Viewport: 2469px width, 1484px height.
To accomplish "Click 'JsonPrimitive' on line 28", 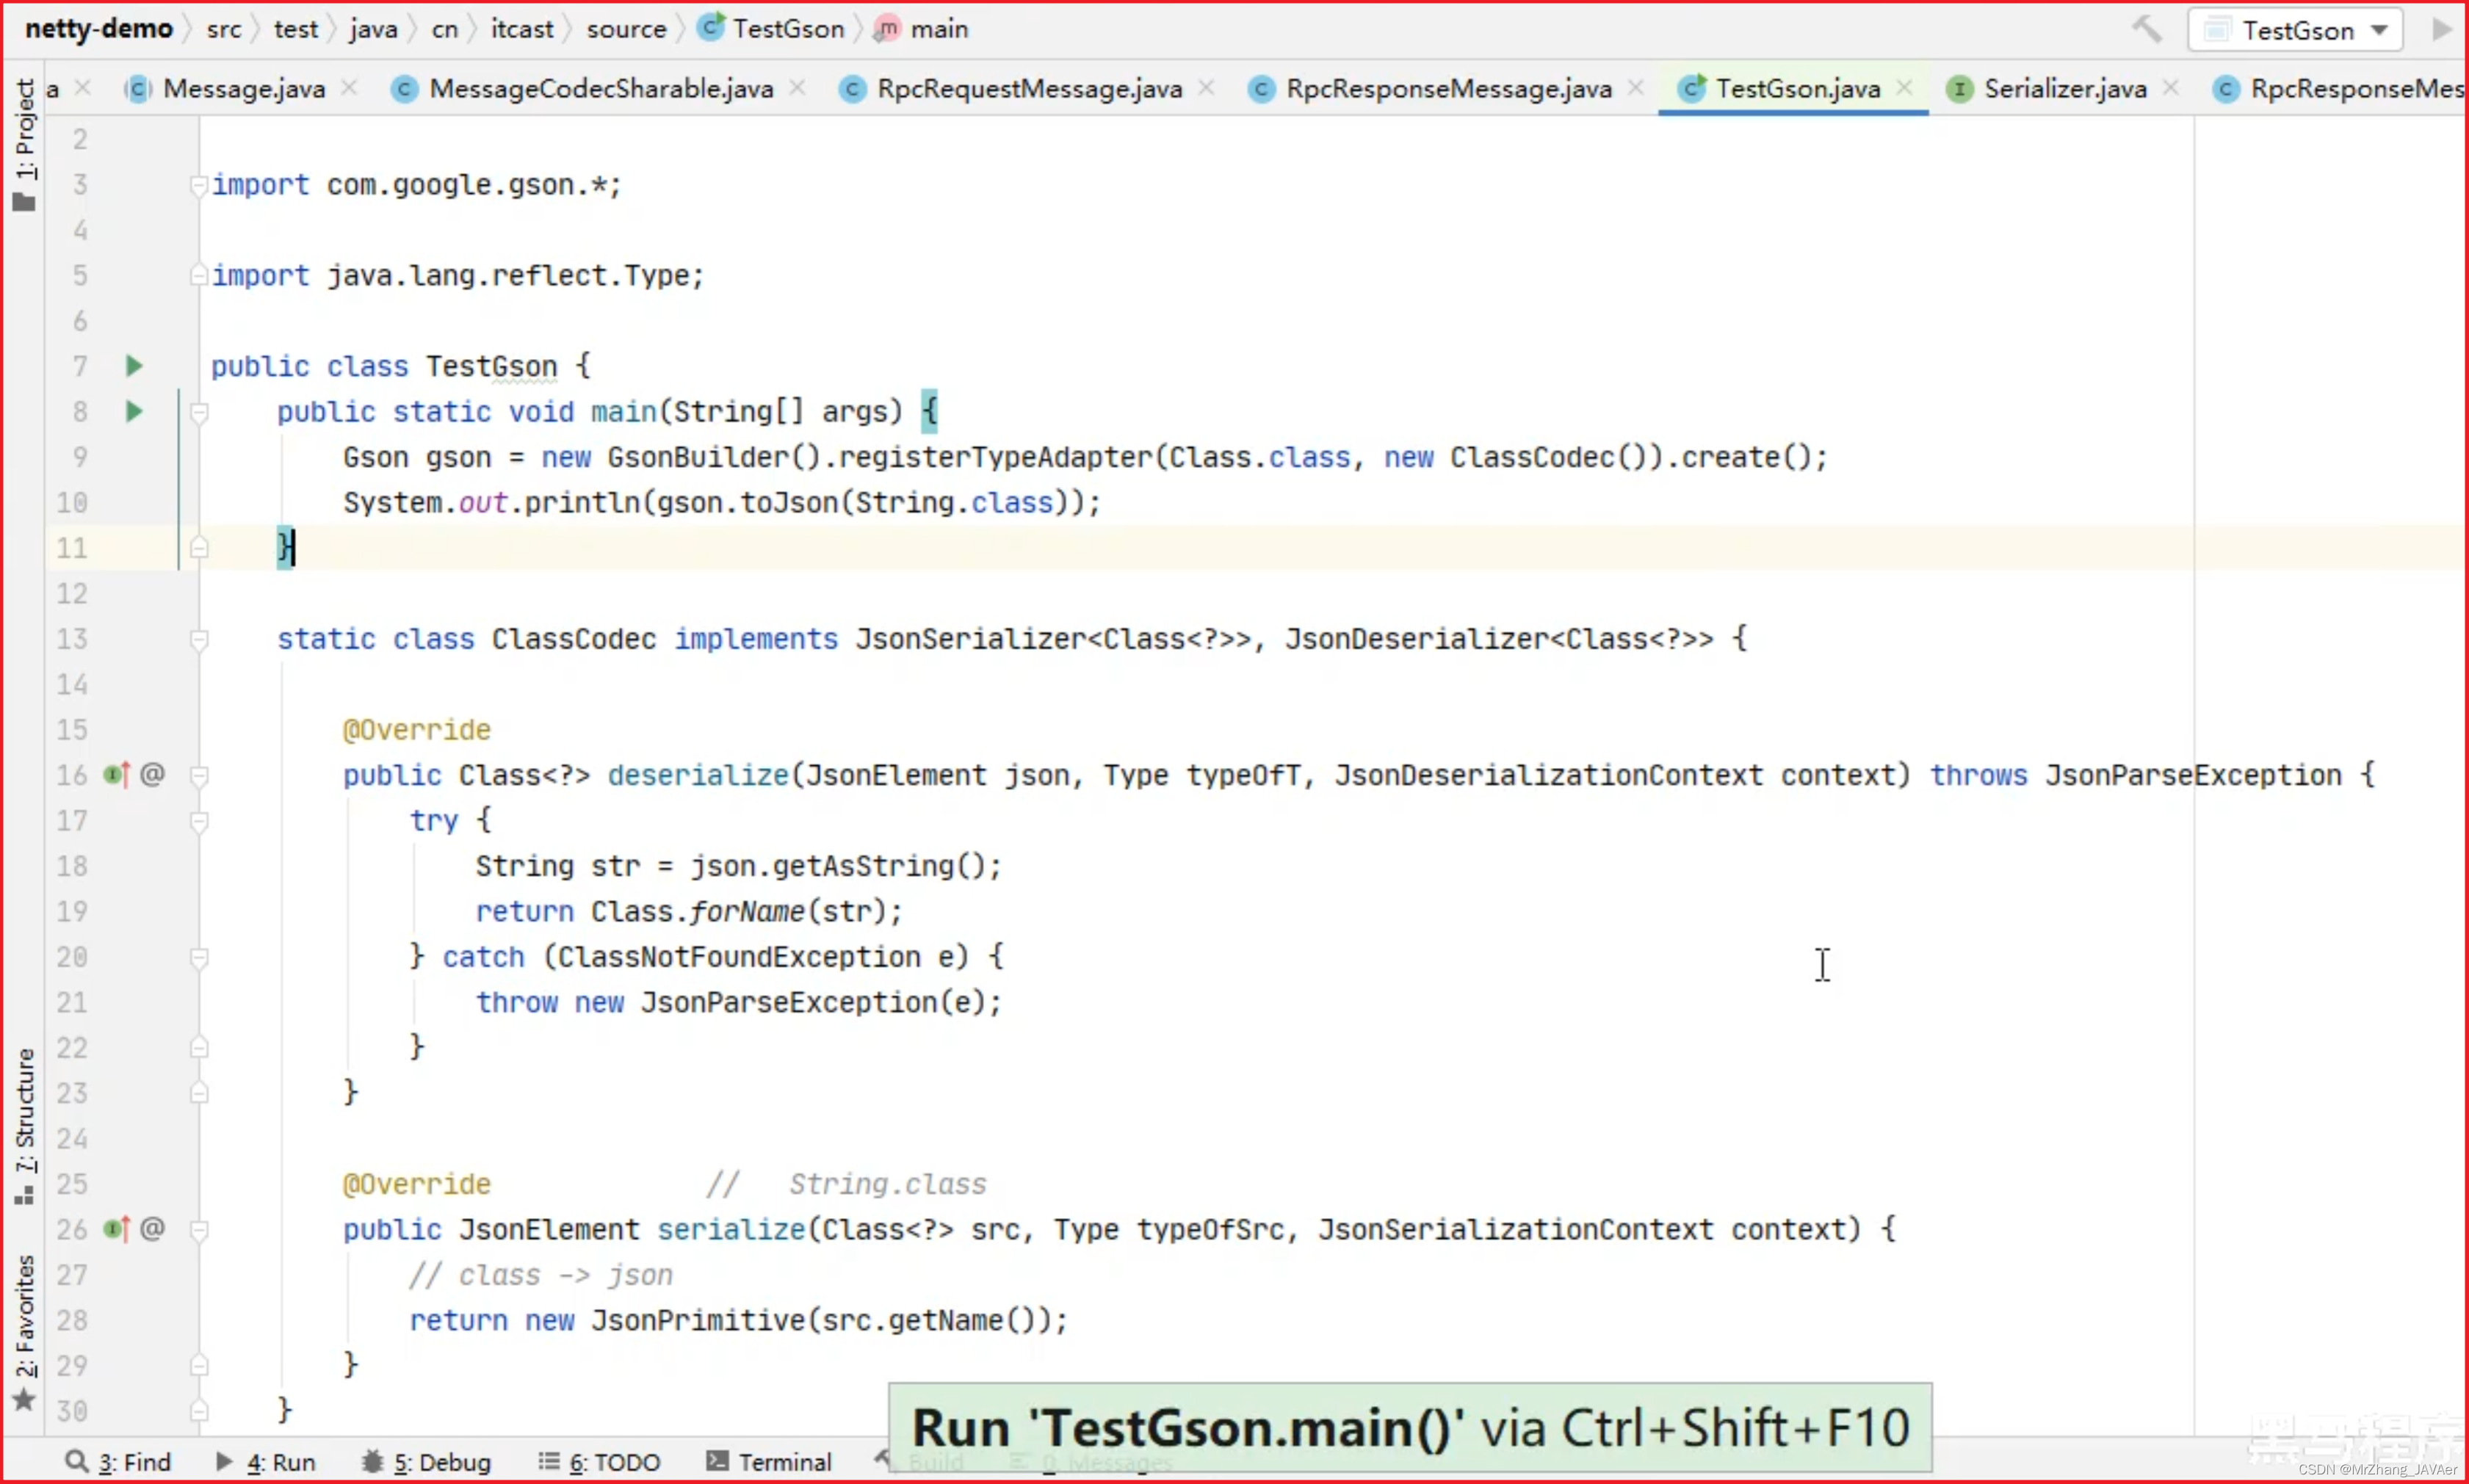I will click(698, 1320).
